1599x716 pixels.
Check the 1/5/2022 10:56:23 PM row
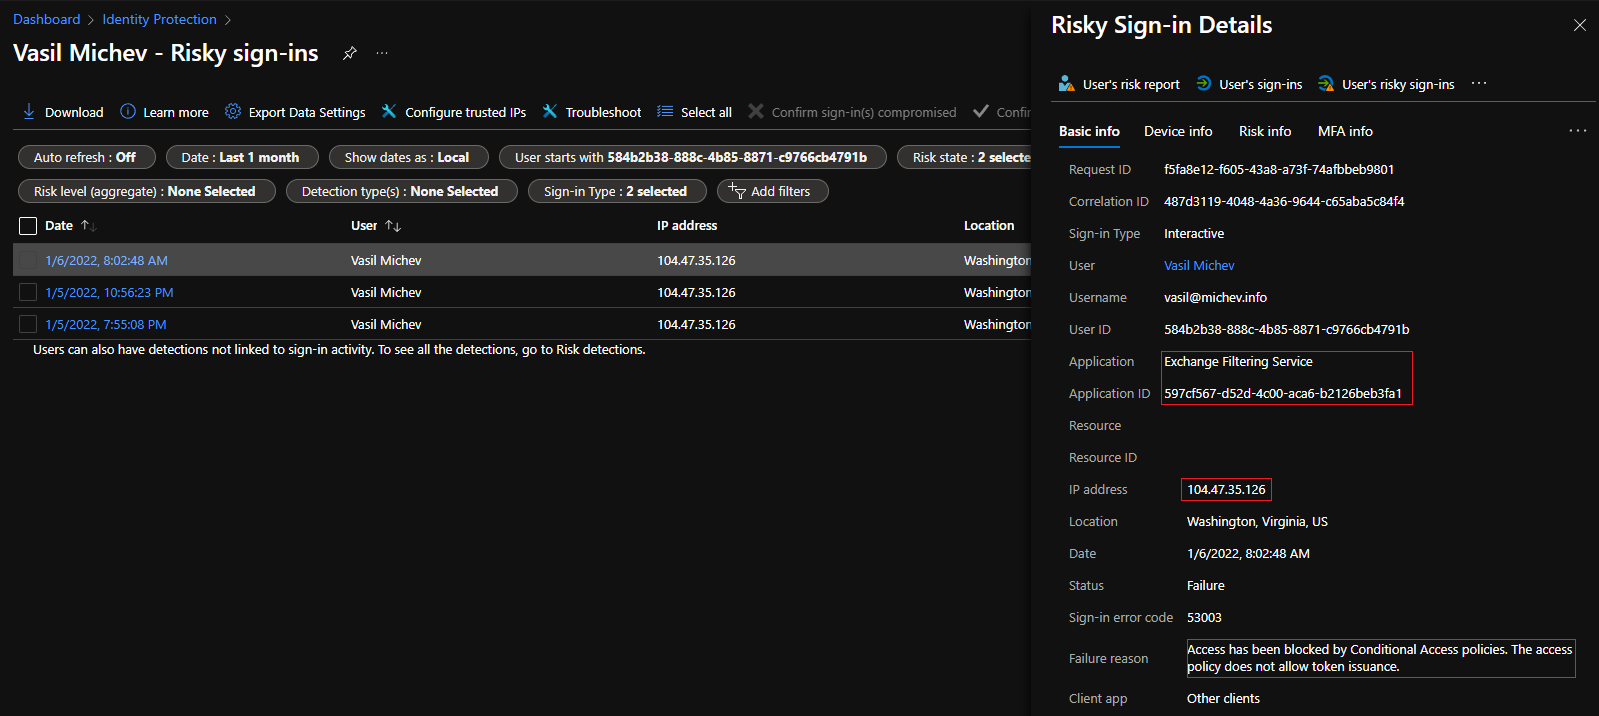tap(28, 292)
